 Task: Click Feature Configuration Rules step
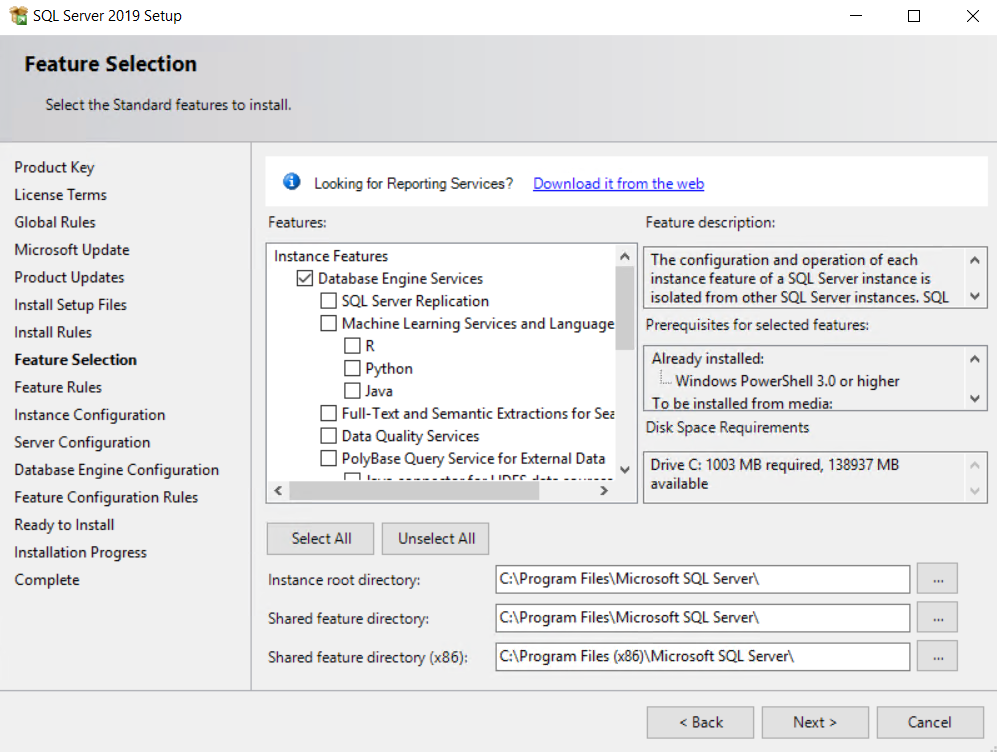pos(106,497)
